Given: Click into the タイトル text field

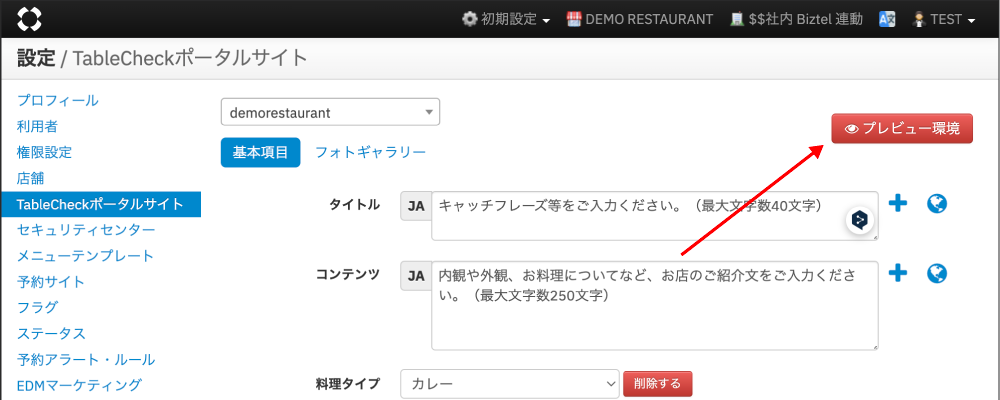Looking at the screenshot, I should (x=640, y=215).
